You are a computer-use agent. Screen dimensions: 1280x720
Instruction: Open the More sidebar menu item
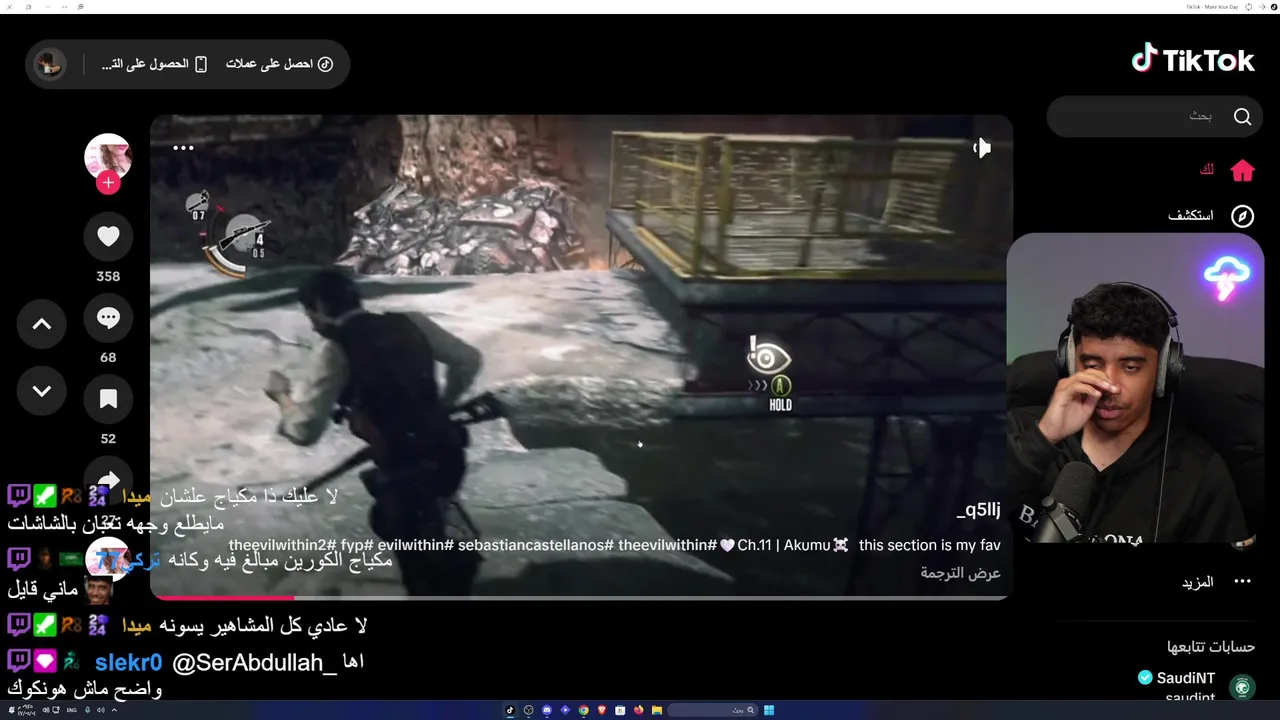[1216, 582]
